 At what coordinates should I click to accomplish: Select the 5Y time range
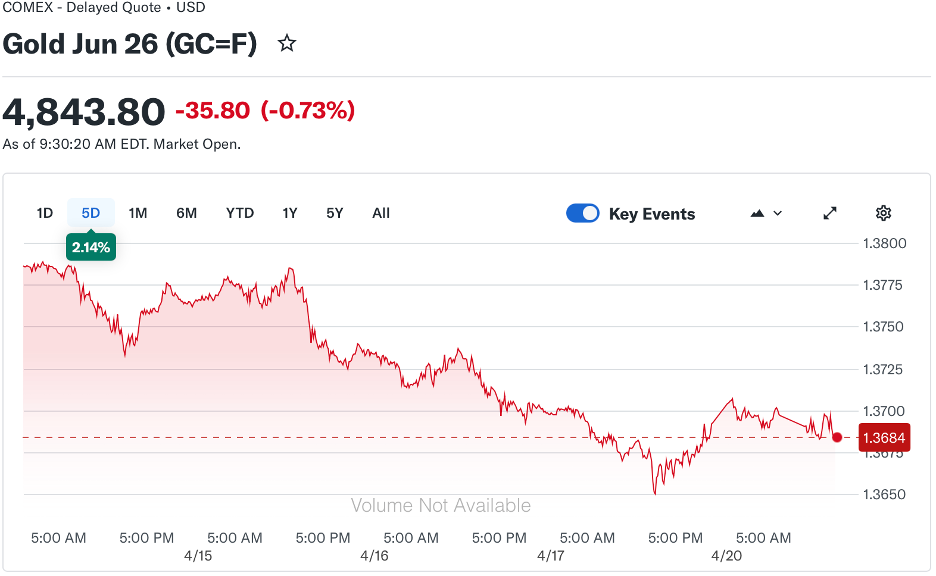click(x=335, y=213)
